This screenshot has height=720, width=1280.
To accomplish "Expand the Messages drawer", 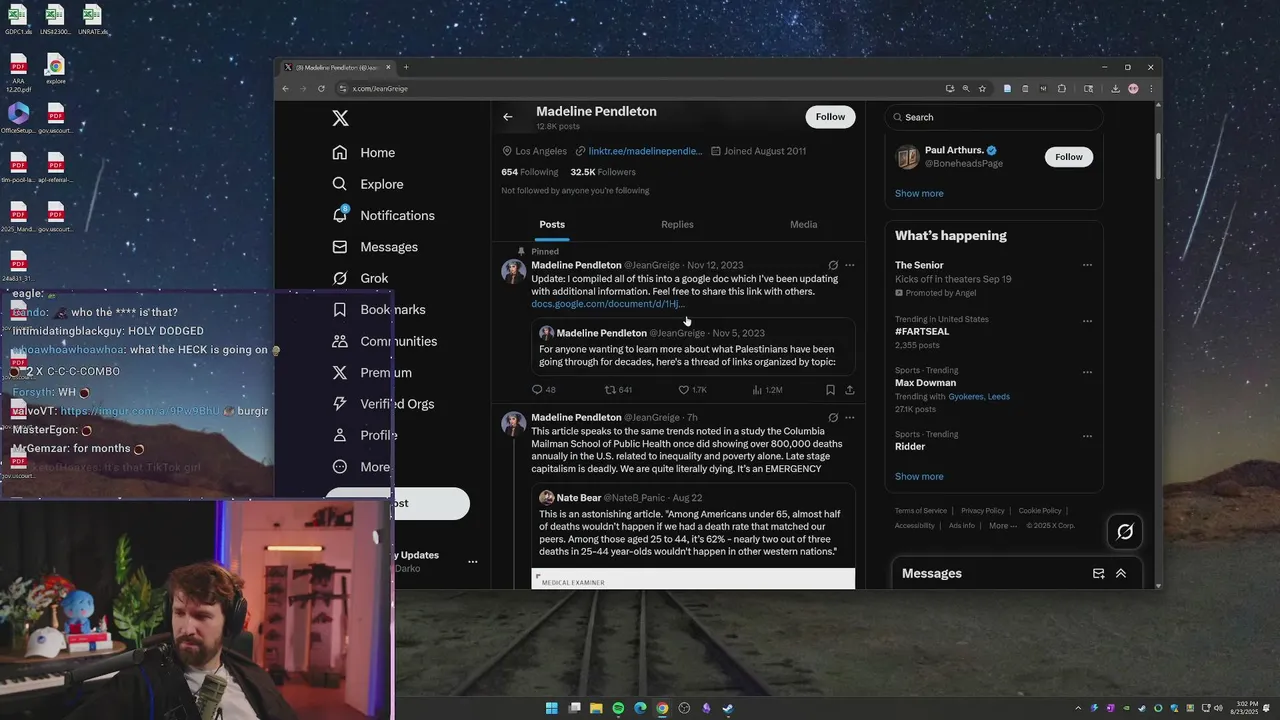I will point(1121,573).
